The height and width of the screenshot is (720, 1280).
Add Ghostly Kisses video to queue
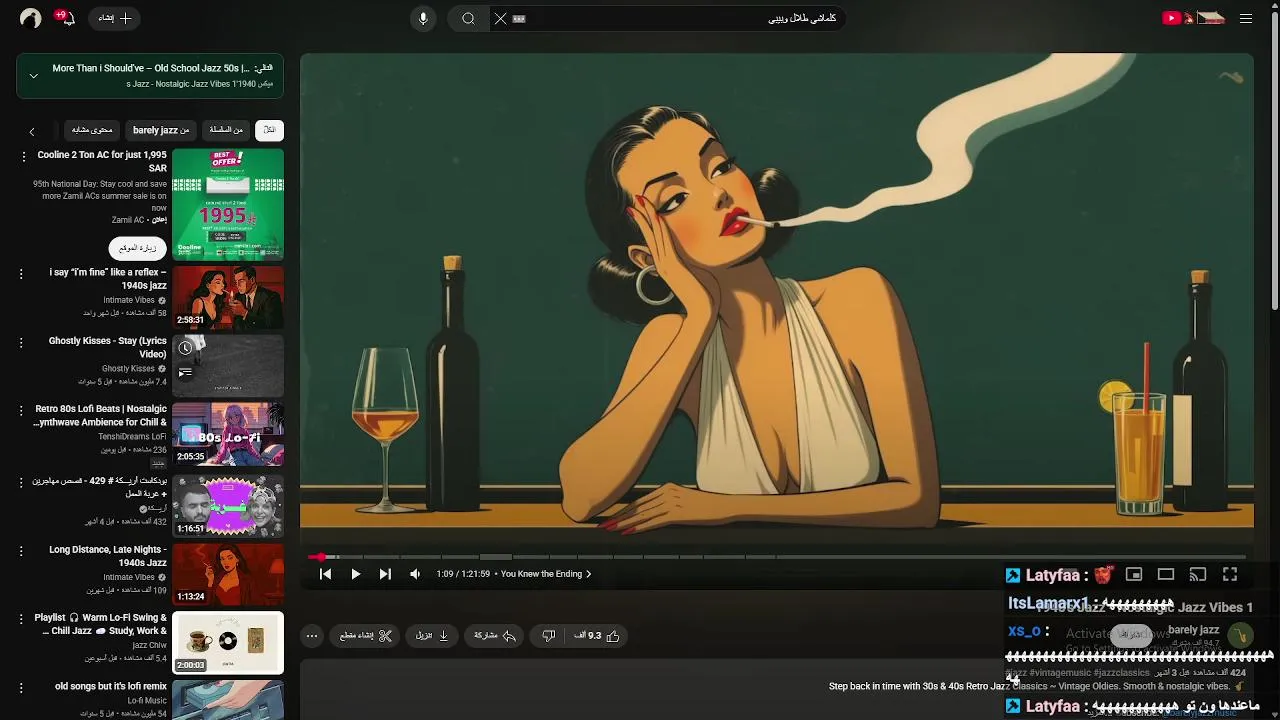point(185,372)
